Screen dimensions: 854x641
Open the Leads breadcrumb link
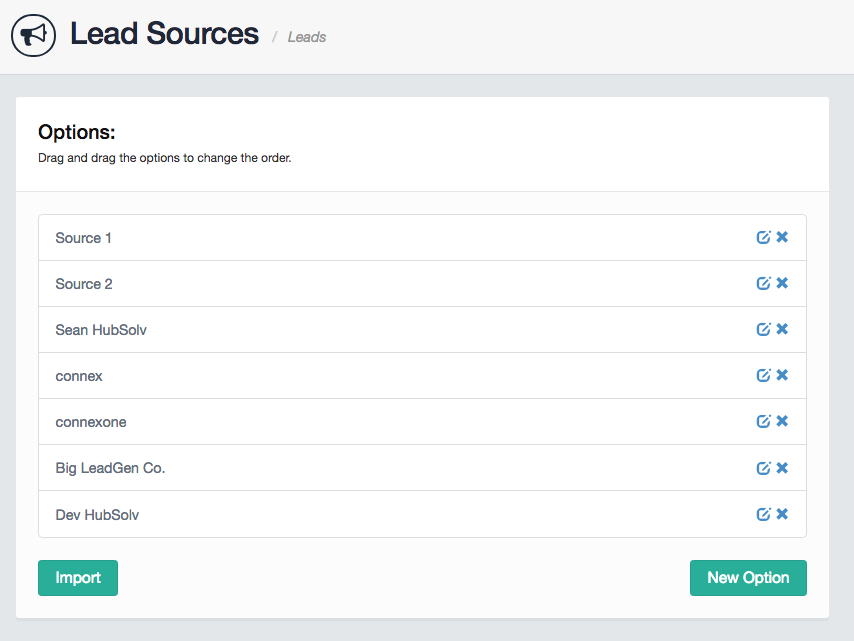coord(307,37)
